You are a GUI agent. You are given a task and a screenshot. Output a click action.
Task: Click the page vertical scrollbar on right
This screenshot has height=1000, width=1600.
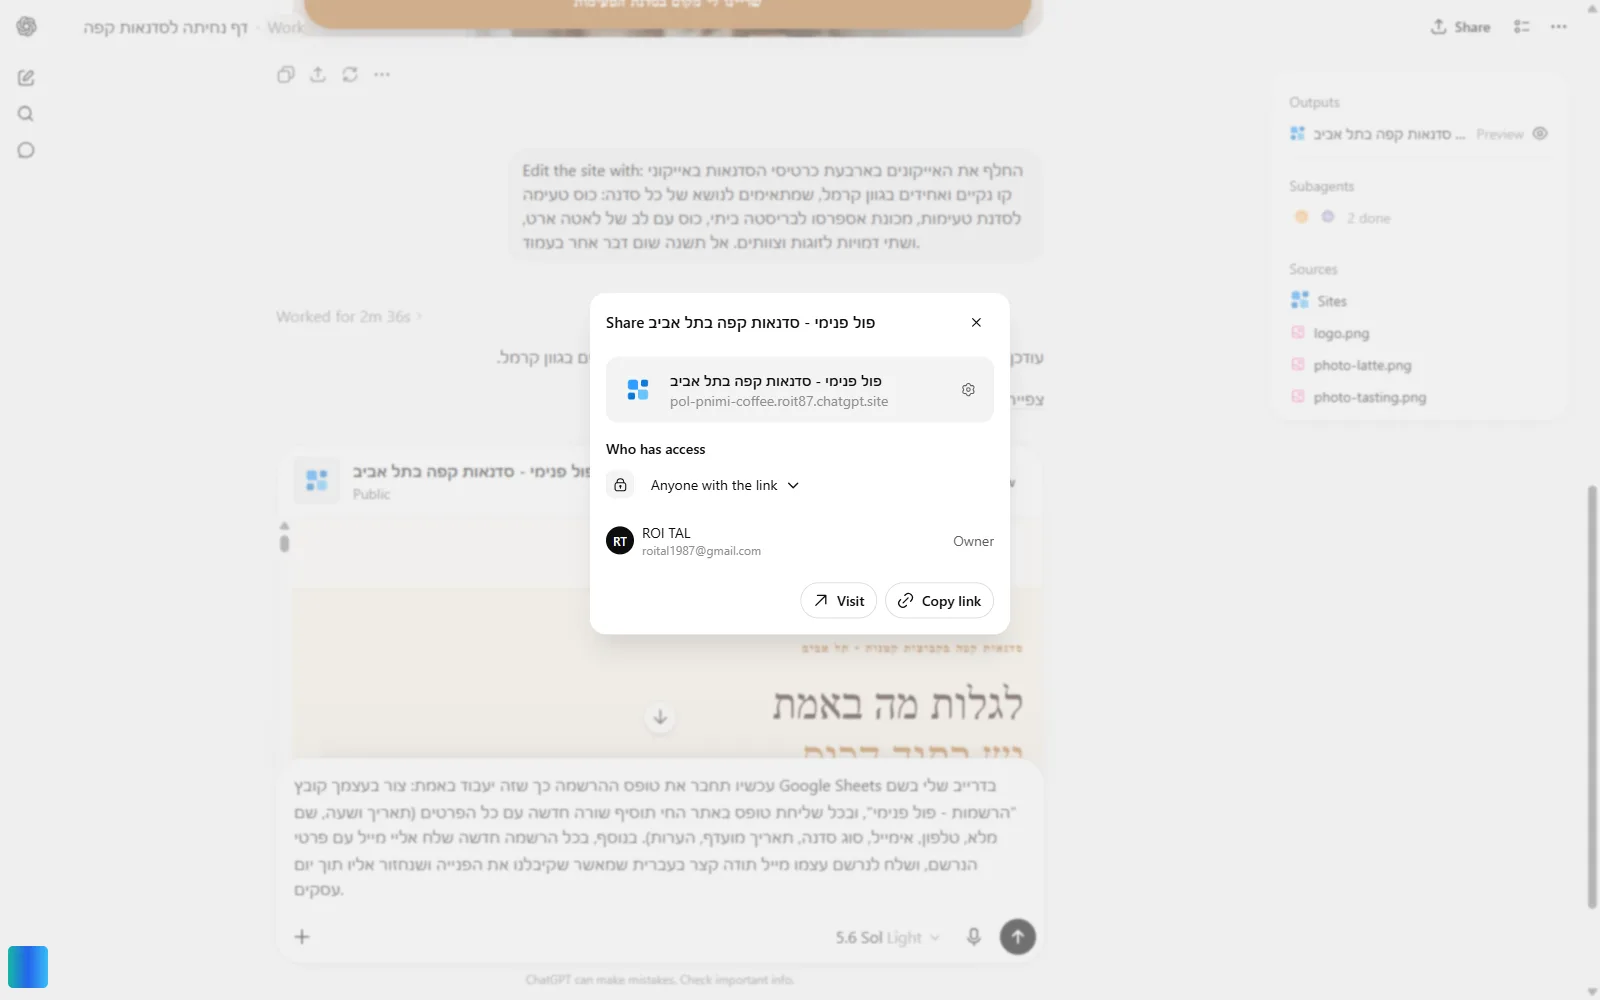pos(1592,697)
